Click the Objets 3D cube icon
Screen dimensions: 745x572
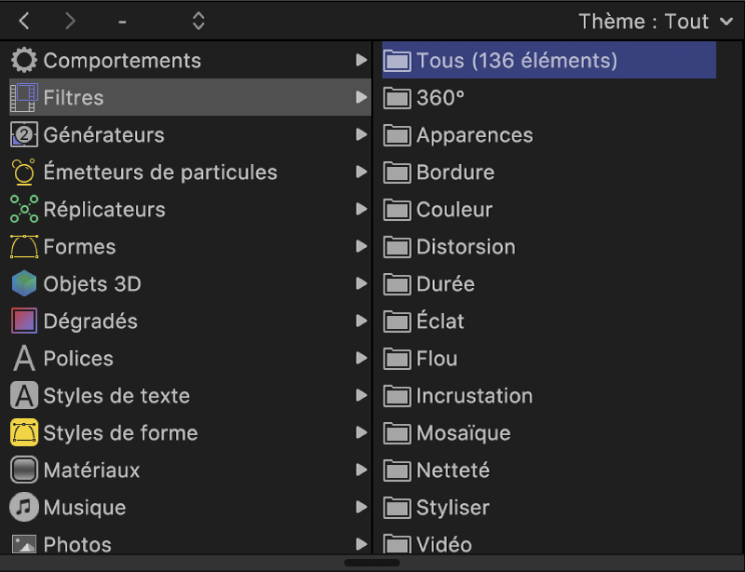point(24,284)
